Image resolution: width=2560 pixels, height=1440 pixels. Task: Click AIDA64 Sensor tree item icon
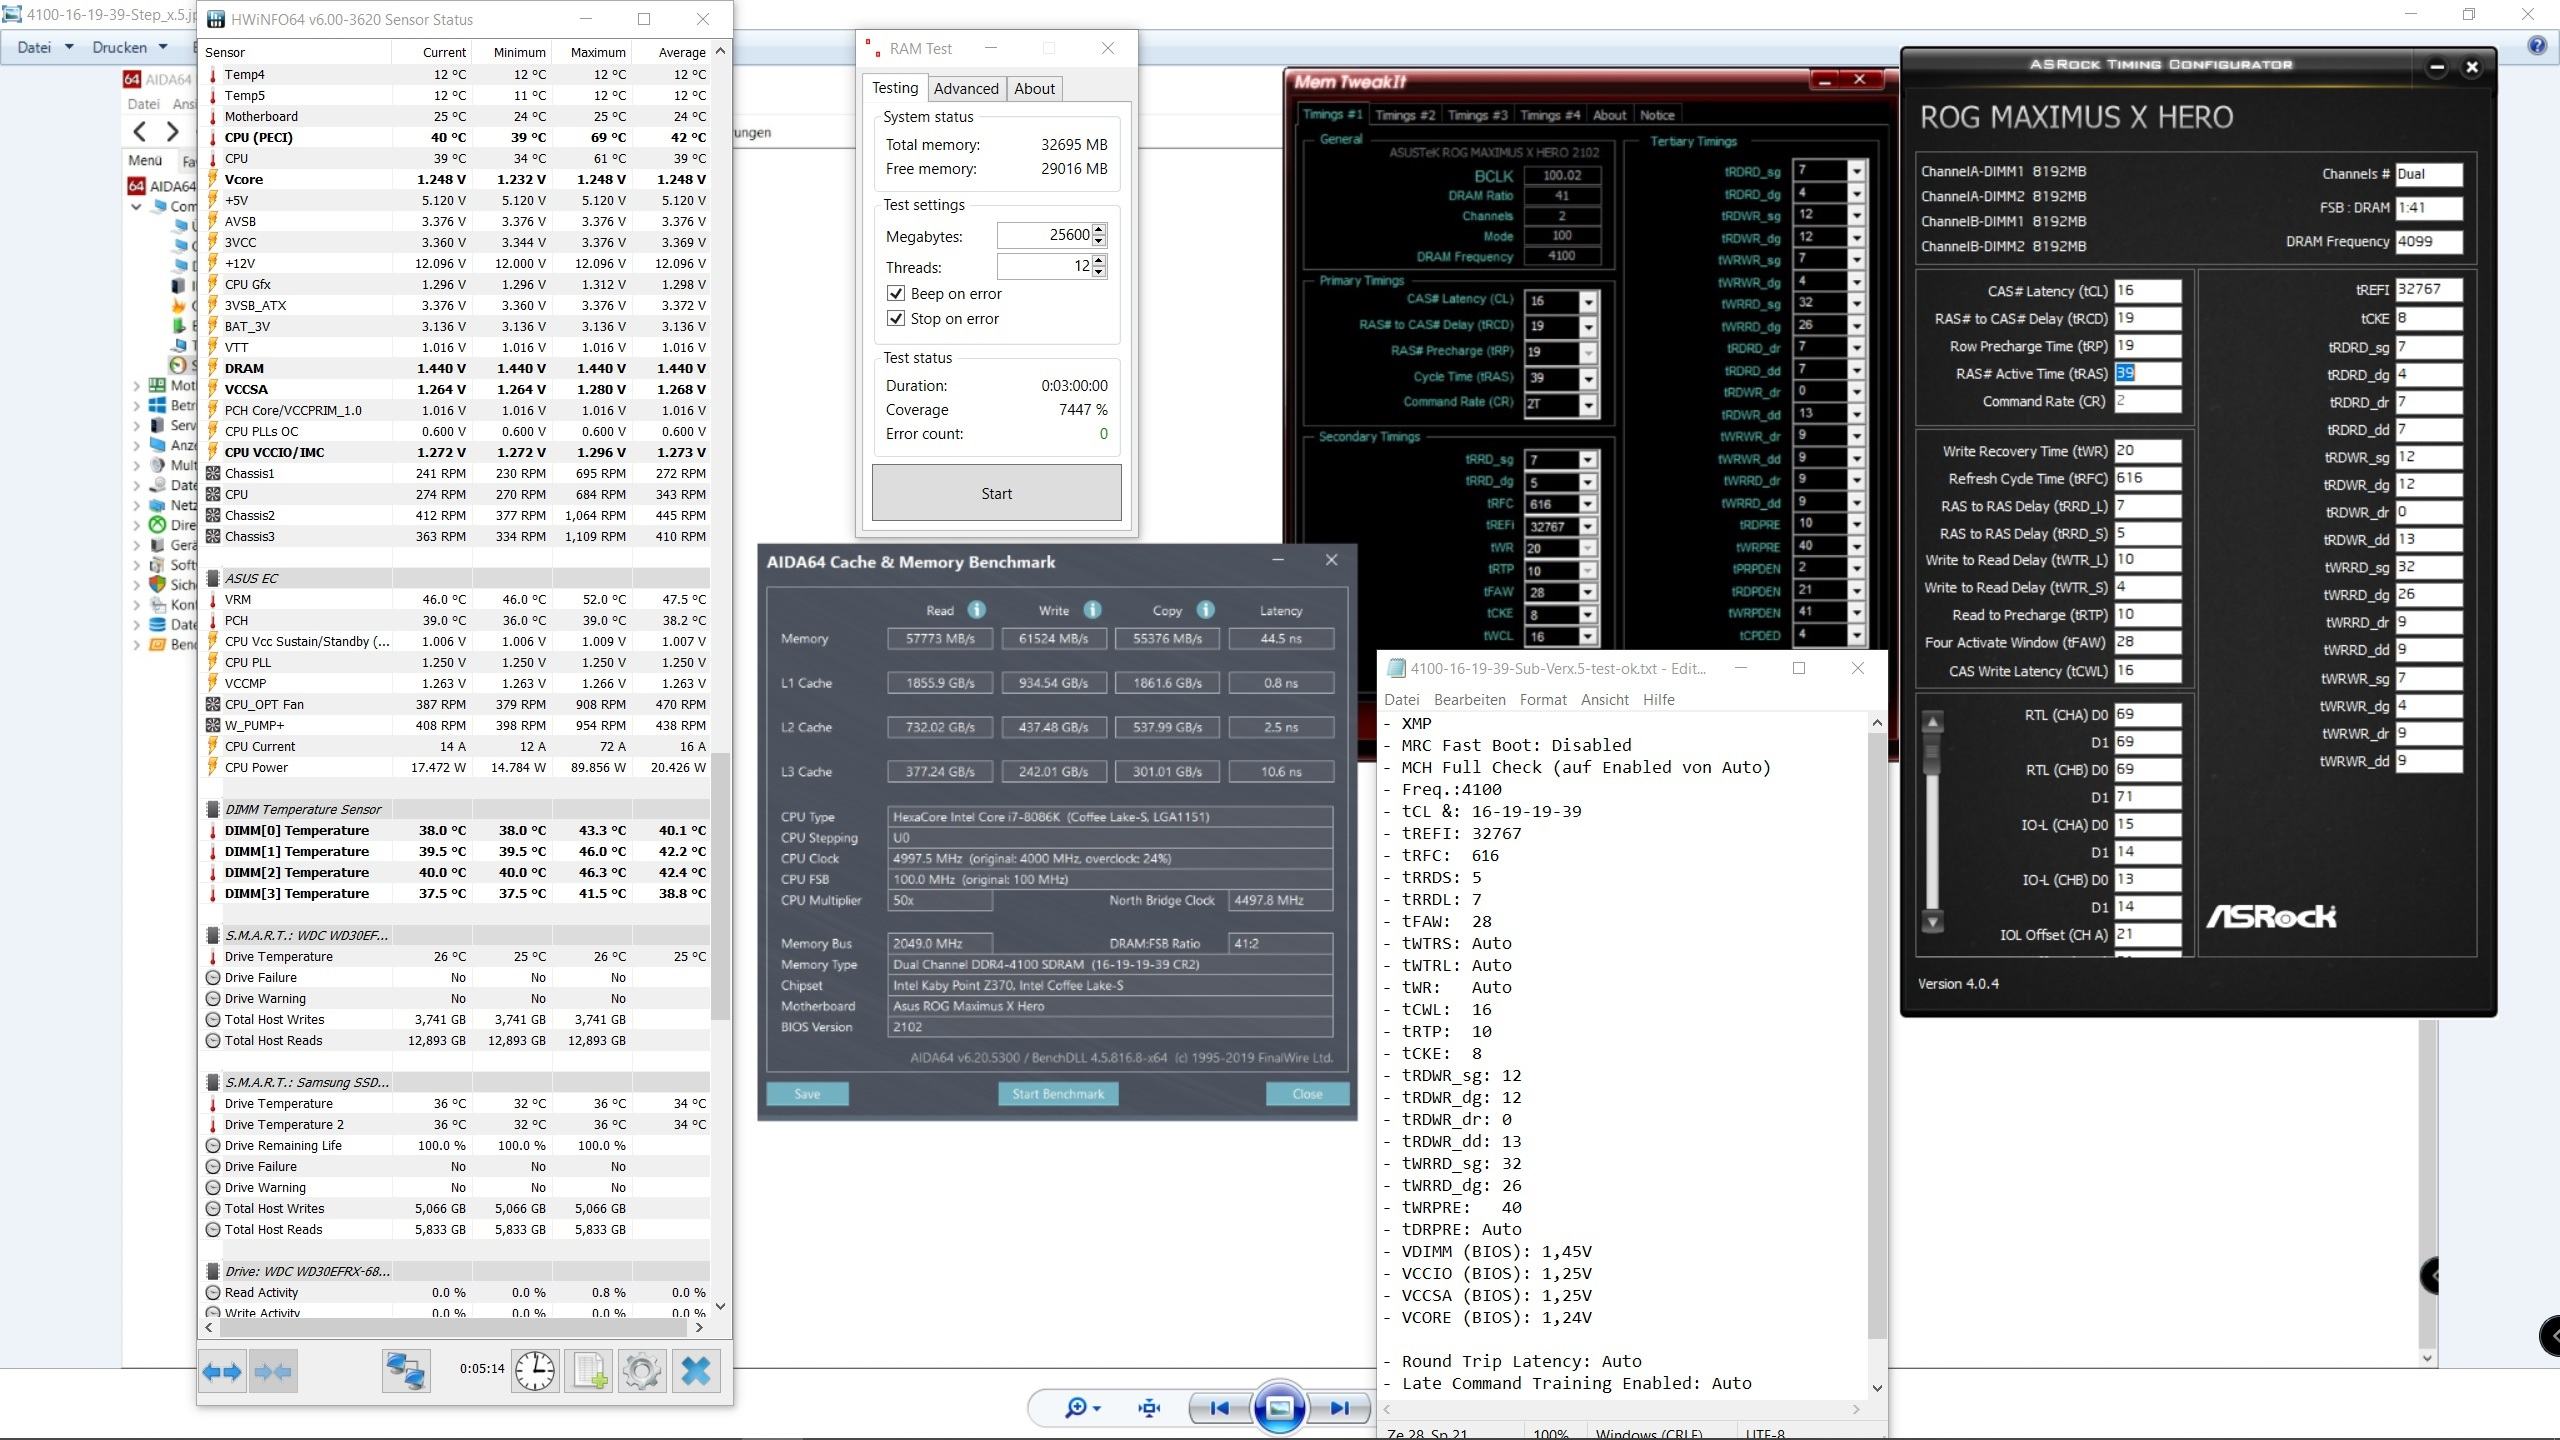tap(178, 365)
